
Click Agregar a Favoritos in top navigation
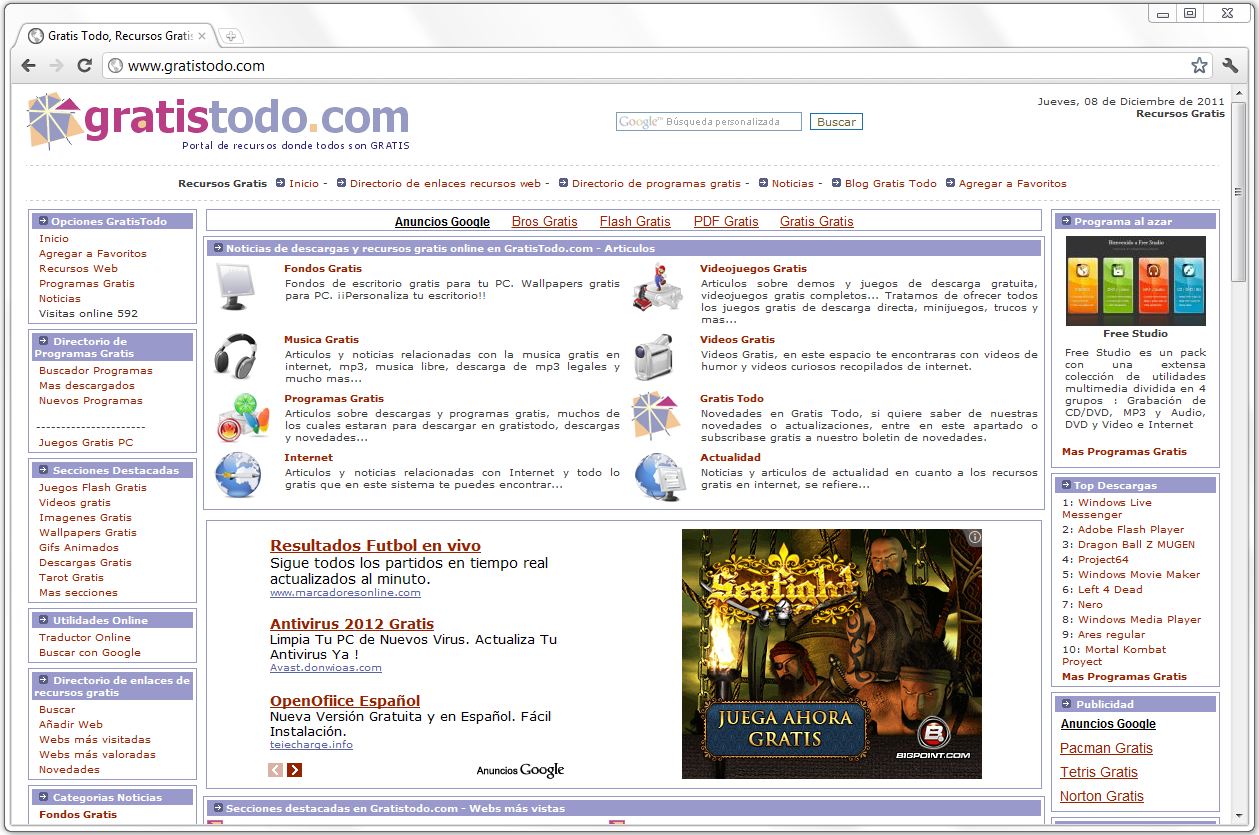click(1013, 184)
